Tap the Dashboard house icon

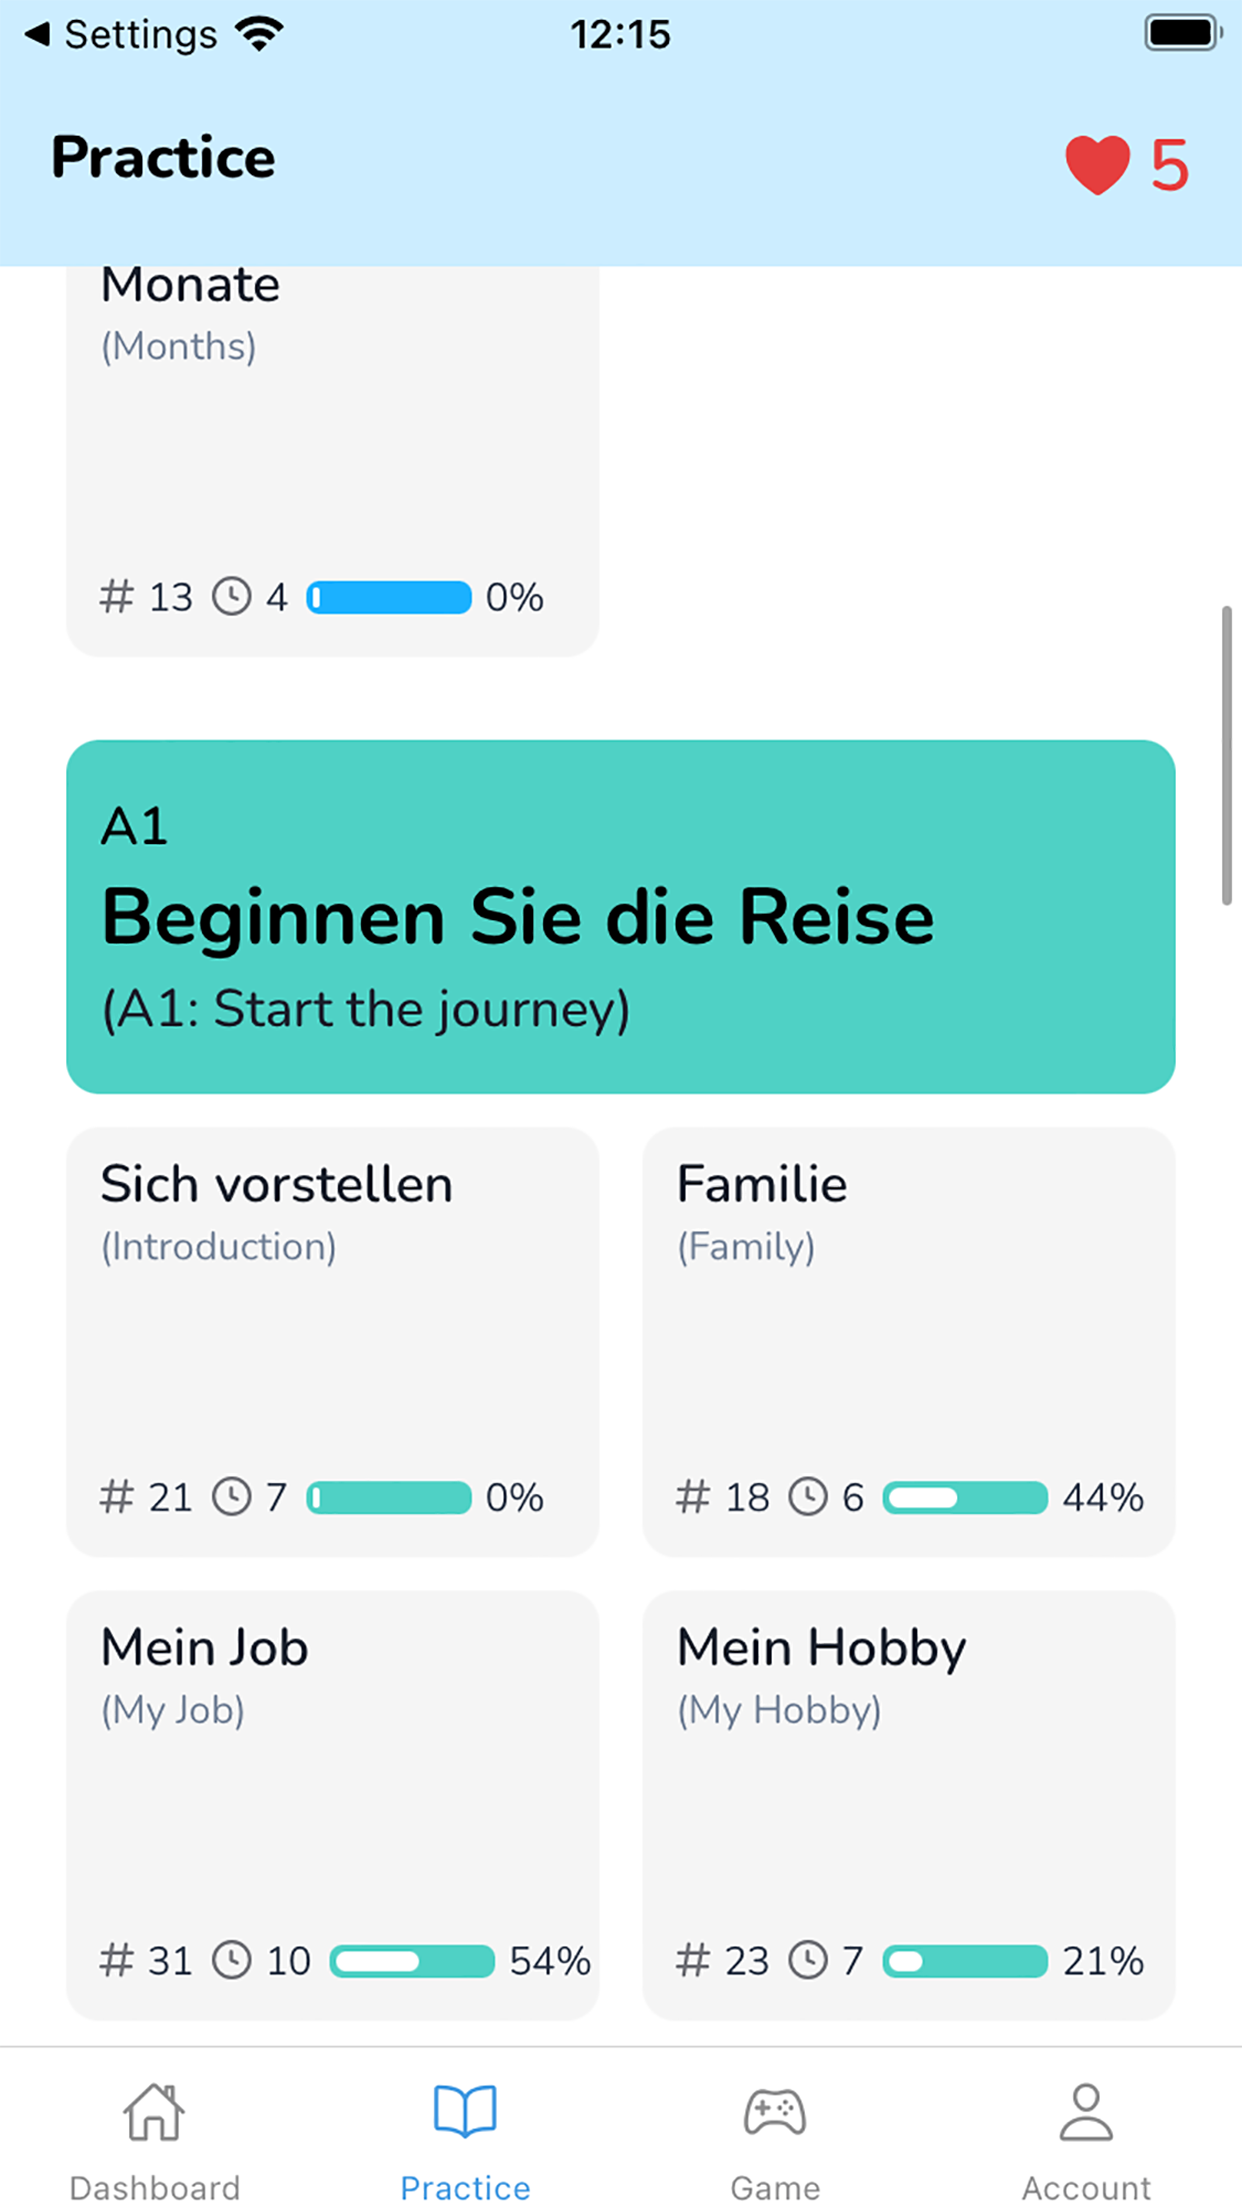click(154, 2111)
